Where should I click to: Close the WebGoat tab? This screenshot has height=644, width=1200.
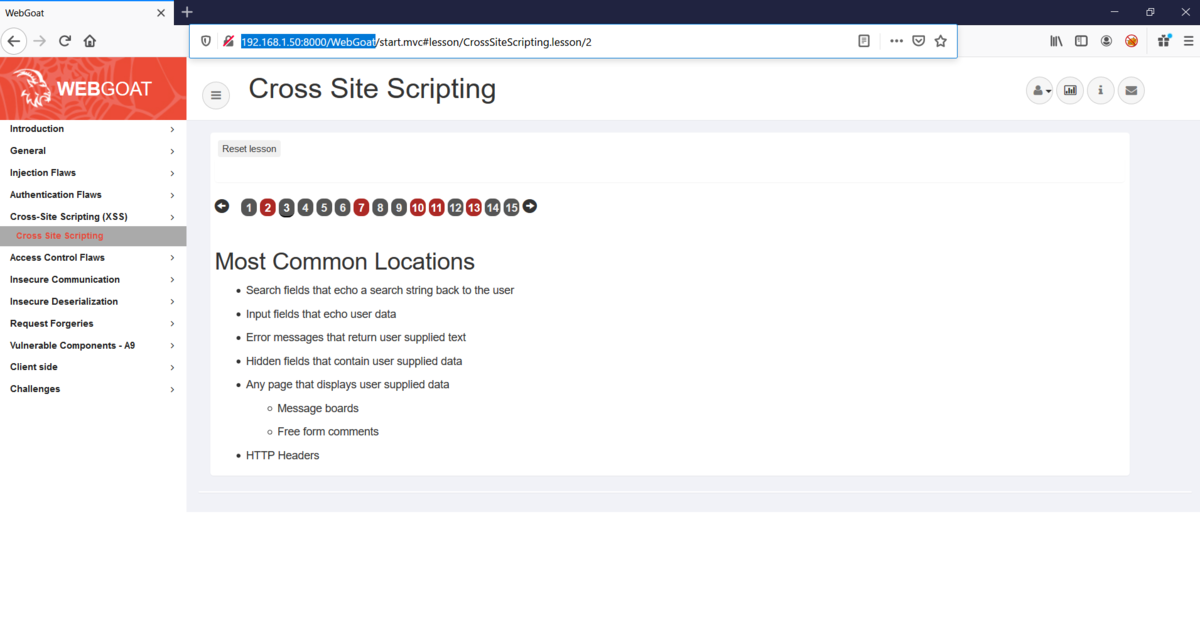click(161, 12)
